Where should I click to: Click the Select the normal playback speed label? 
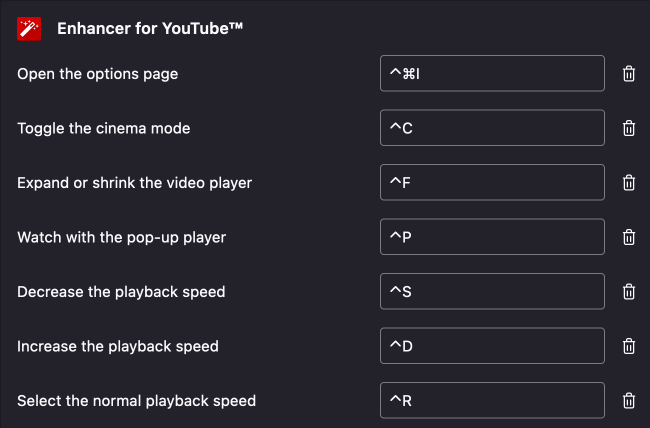coord(137,401)
